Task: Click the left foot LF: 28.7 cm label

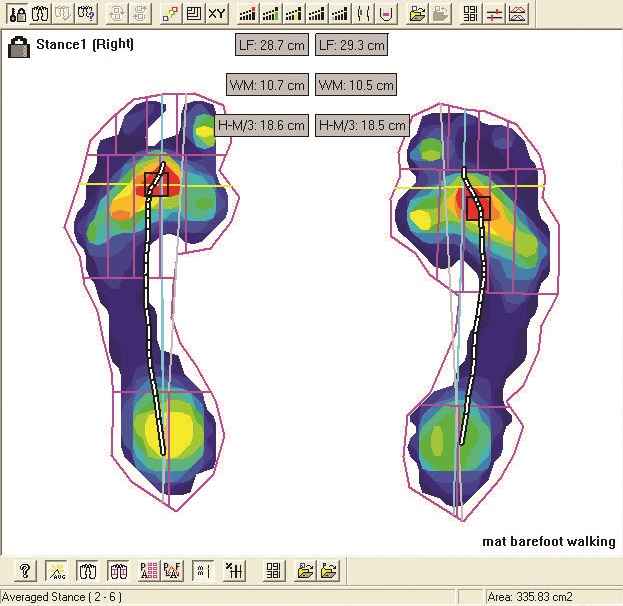Action: (271, 46)
